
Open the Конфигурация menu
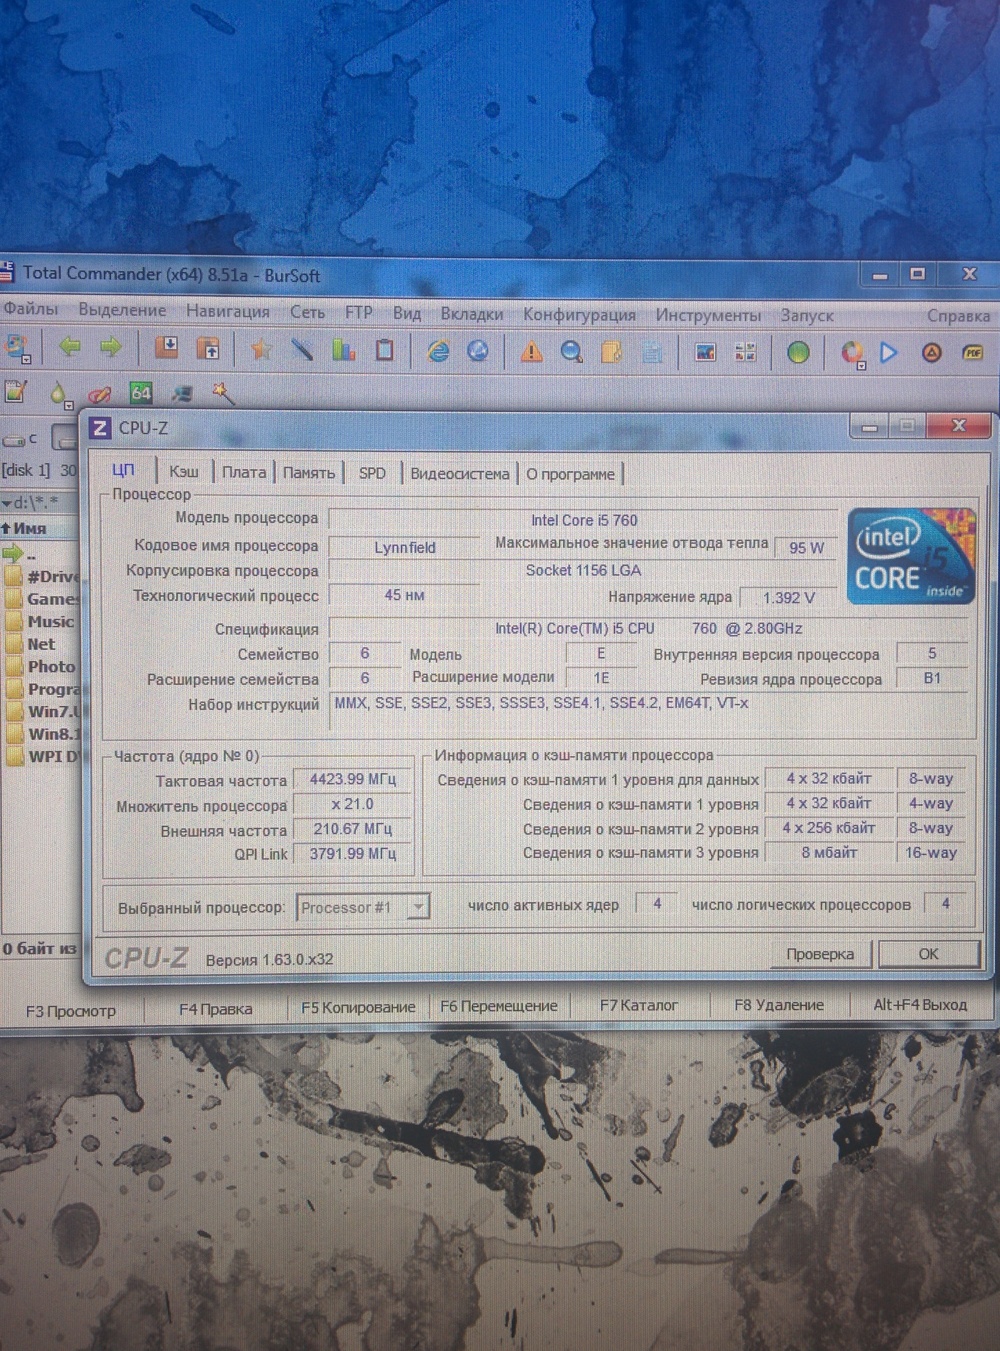579,314
